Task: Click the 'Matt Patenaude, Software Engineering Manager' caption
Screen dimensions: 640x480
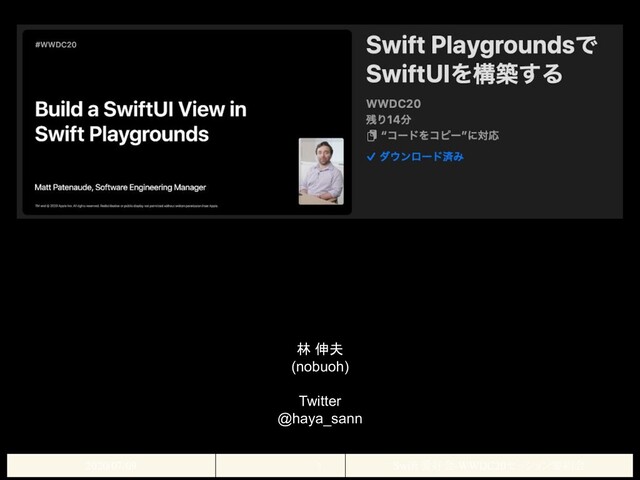Action: pos(120,187)
